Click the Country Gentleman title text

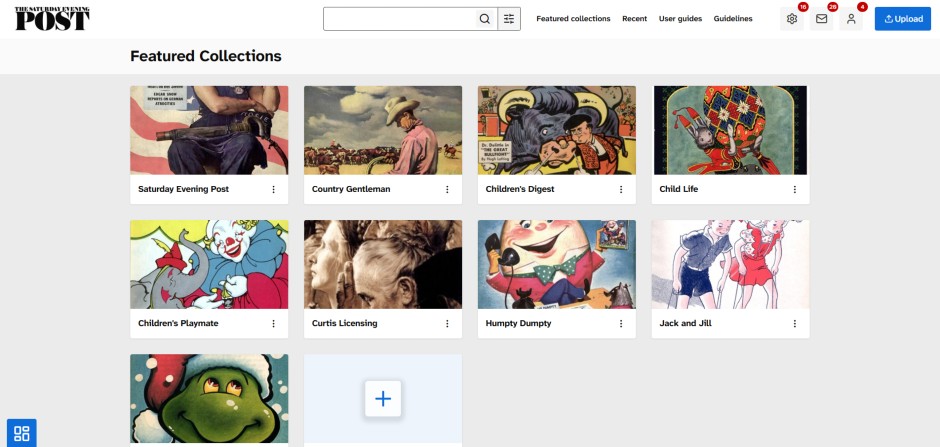click(x=351, y=189)
